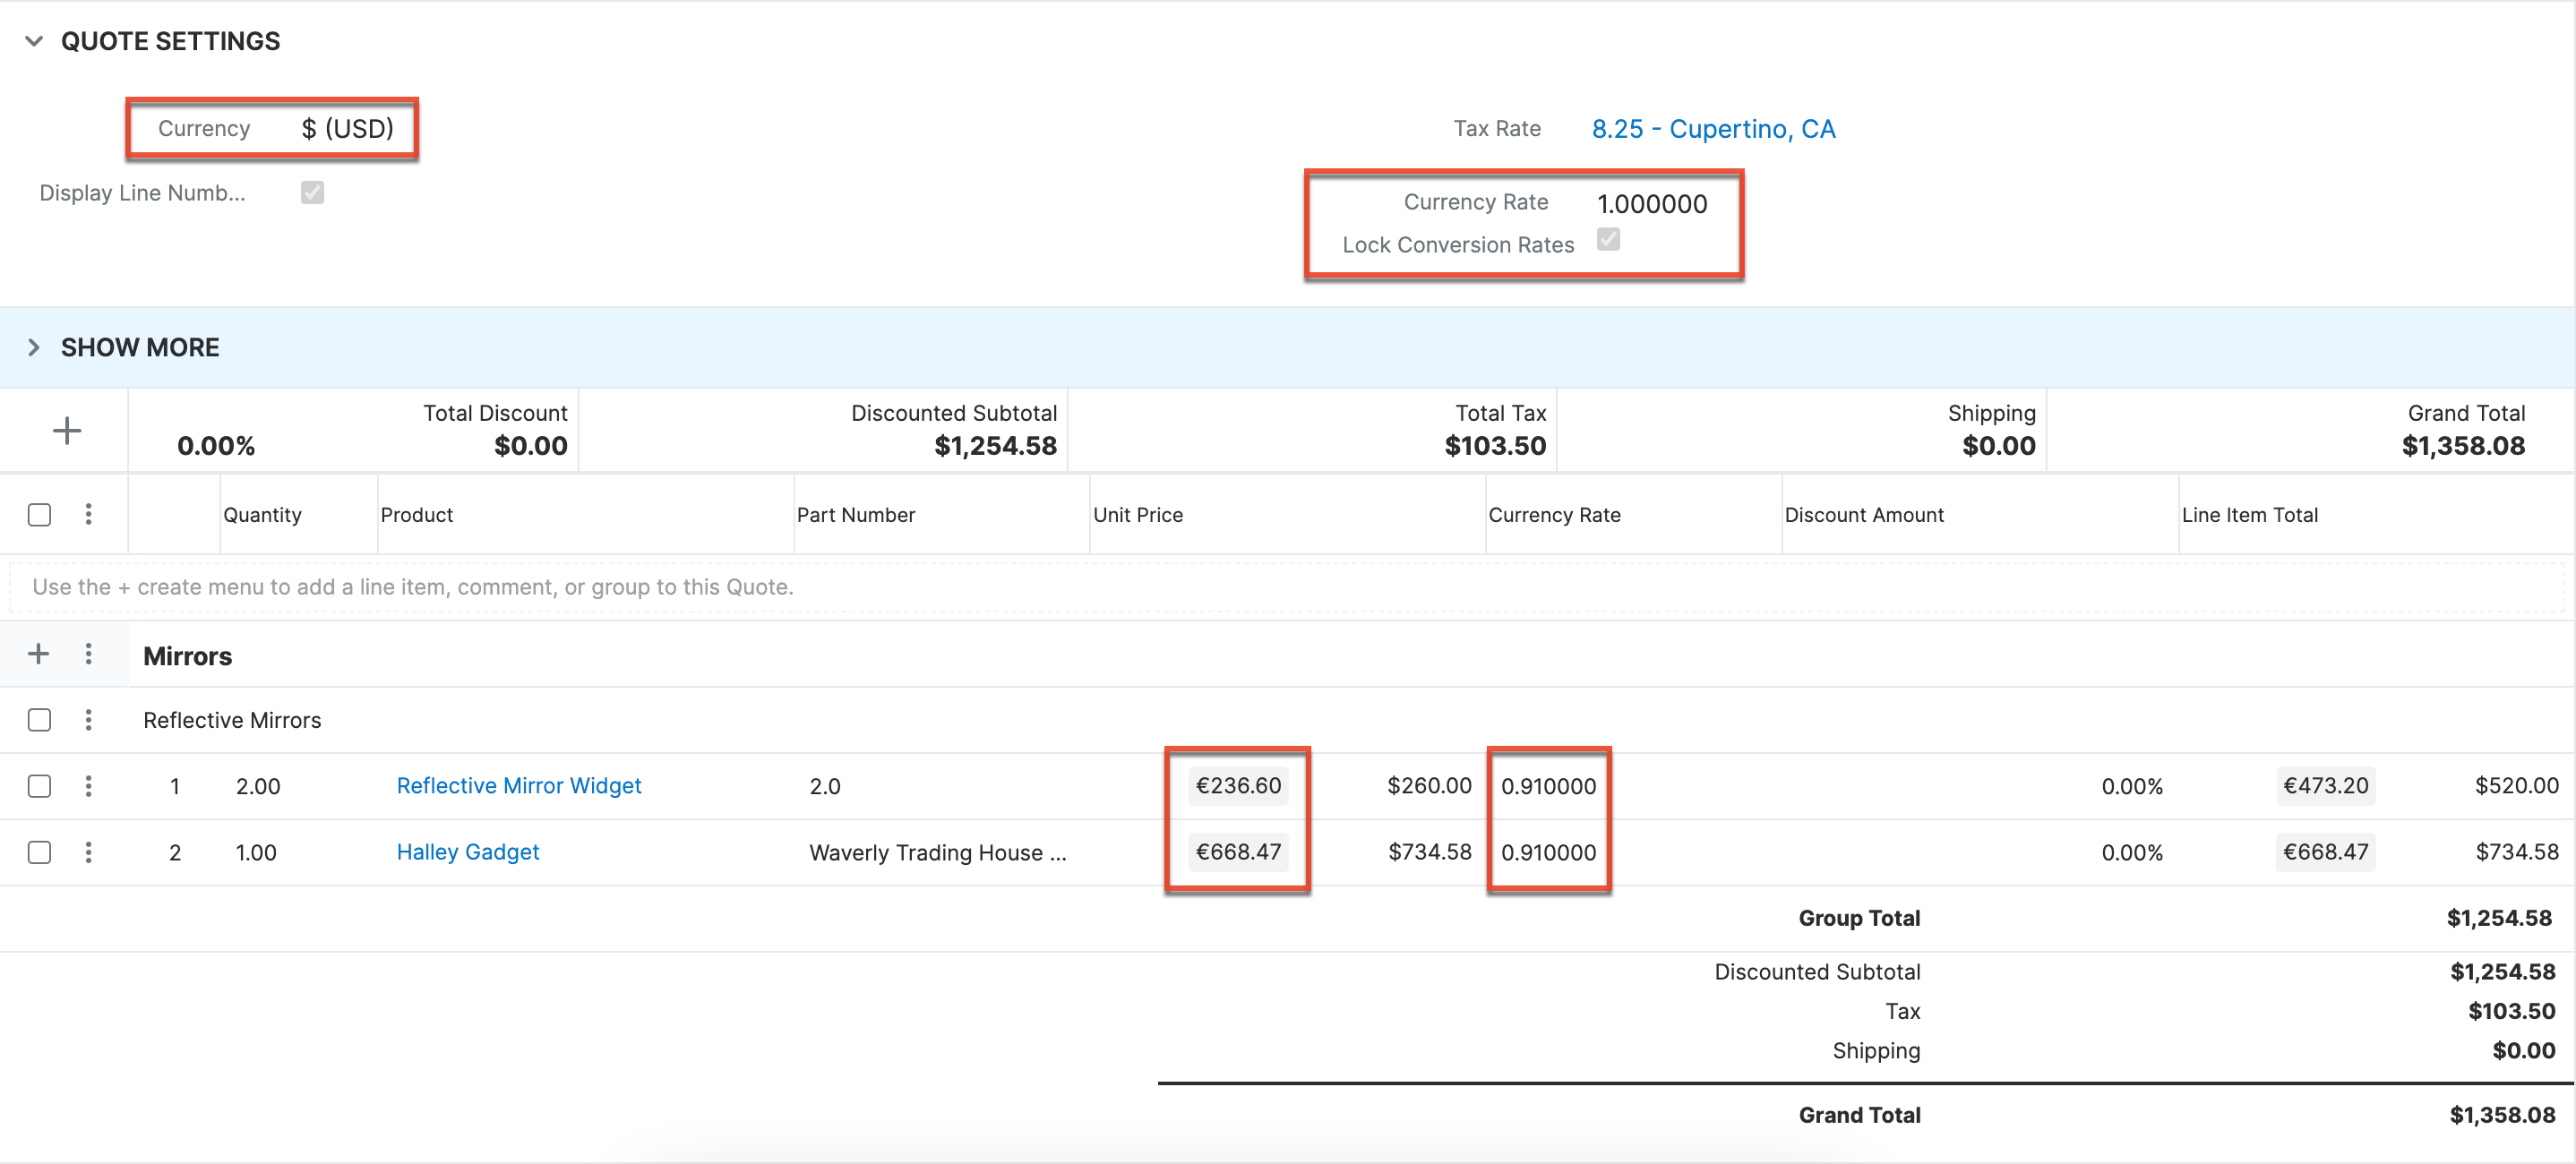The width and height of the screenshot is (2576, 1164).
Task: Click the Mirrors group name
Action: tap(188, 656)
